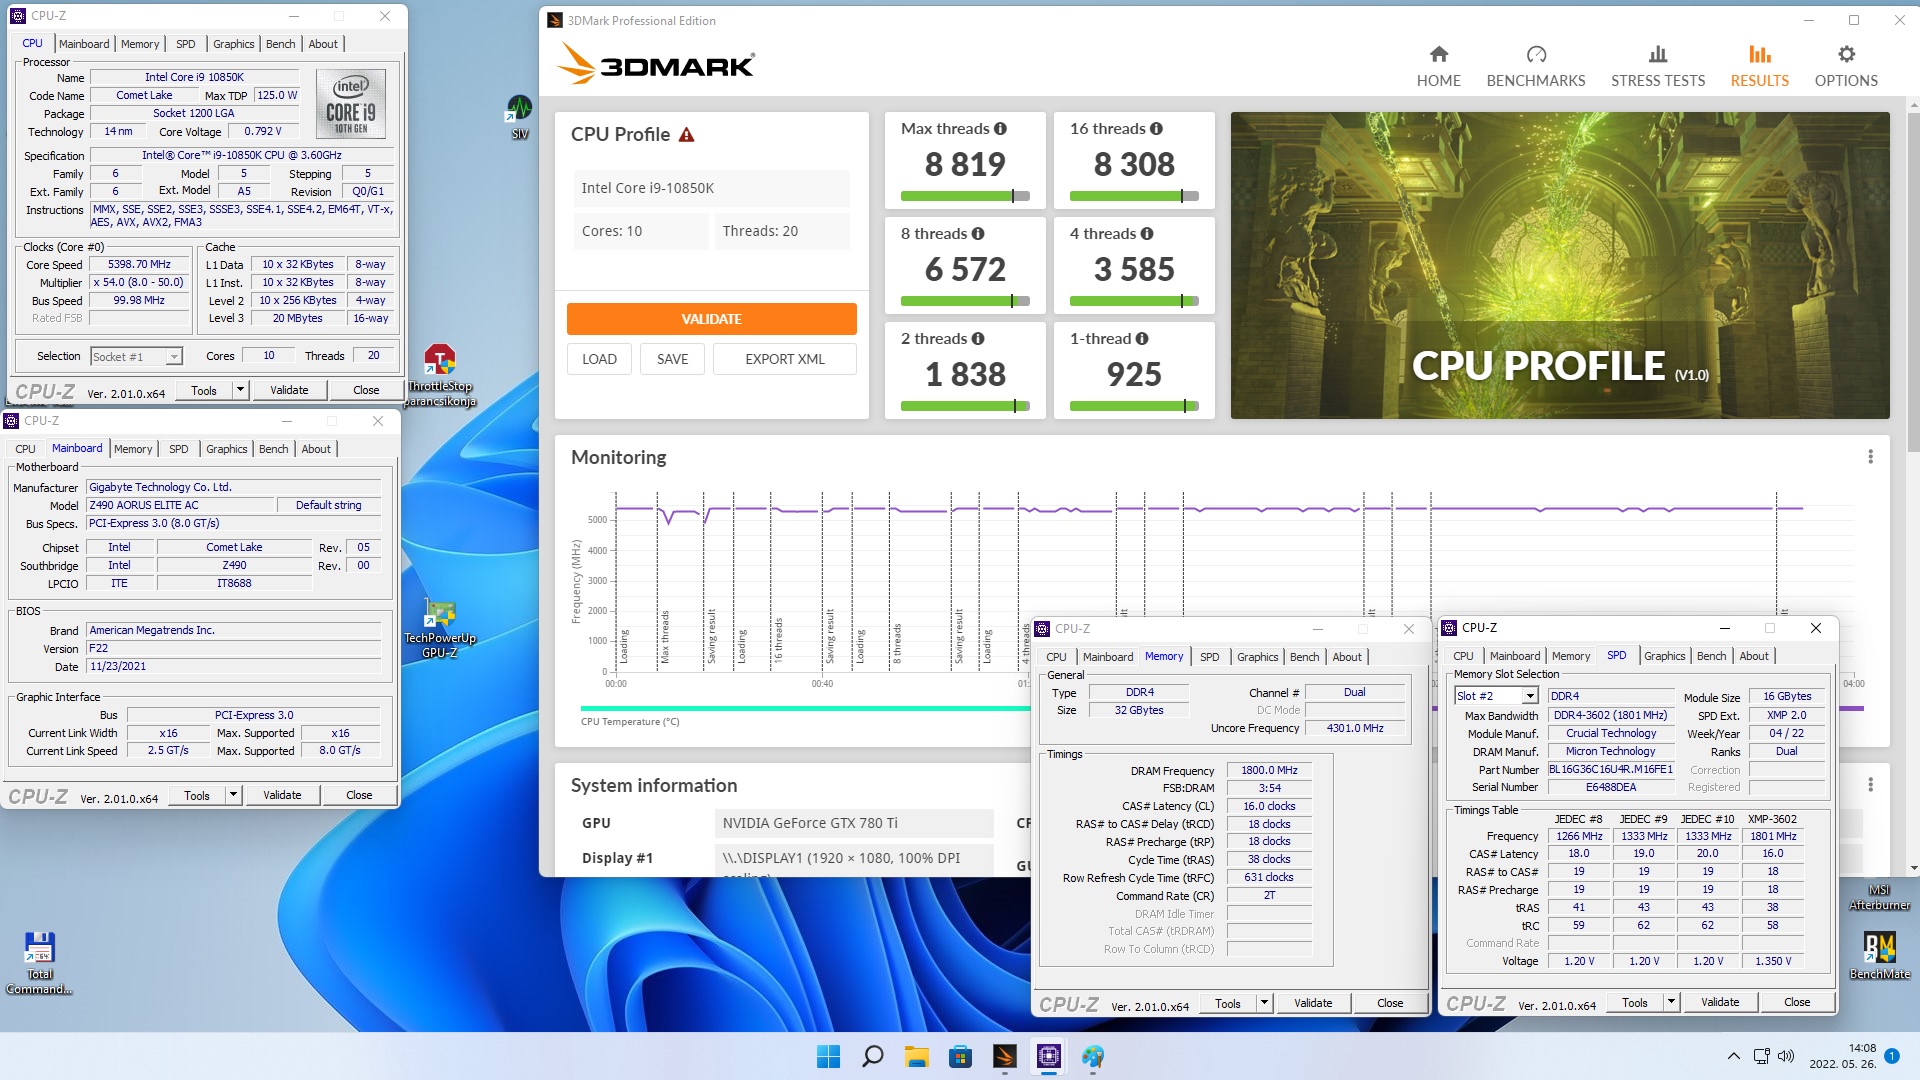The height and width of the screenshot is (1080, 1920).
Task: Open Benchmarks gauge icon in 3DMark
Action: (1536, 54)
